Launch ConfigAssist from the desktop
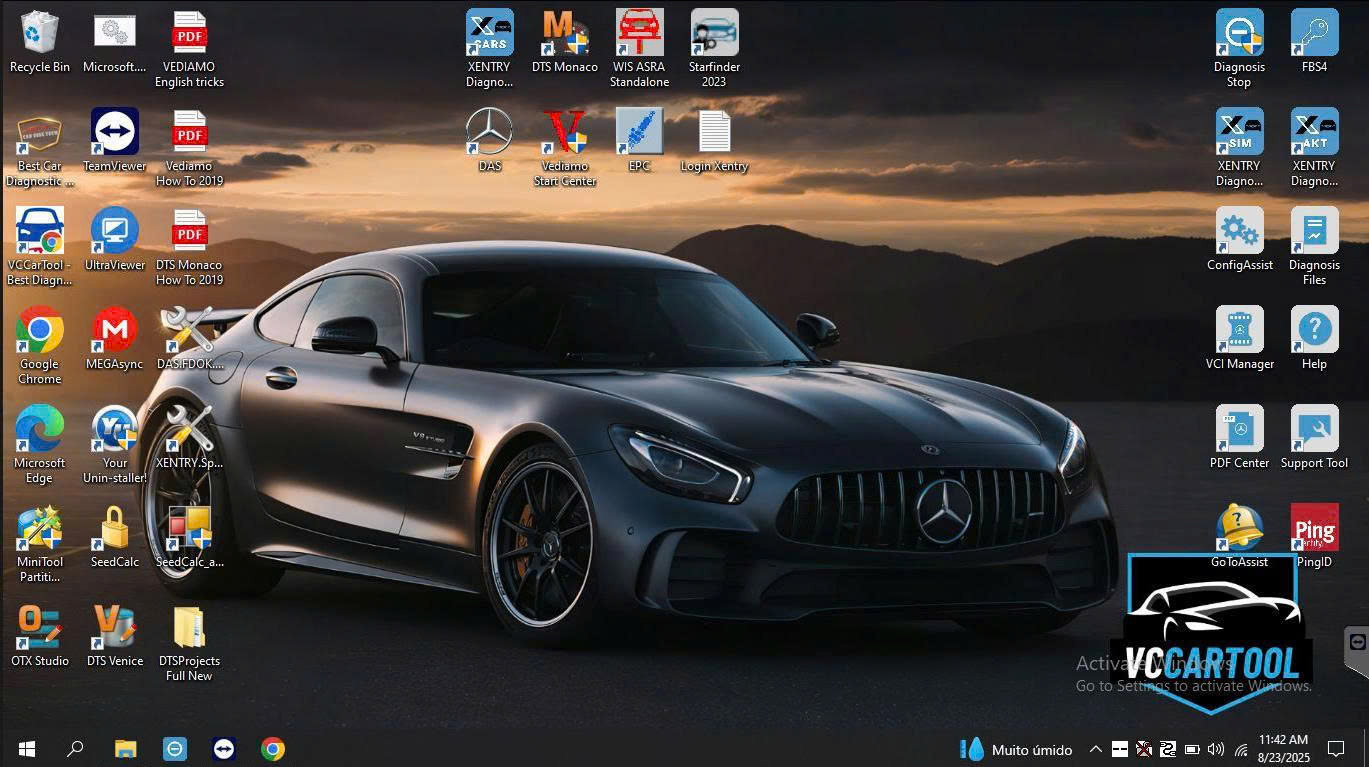This screenshot has height=767, width=1369. pos(1239,232)
